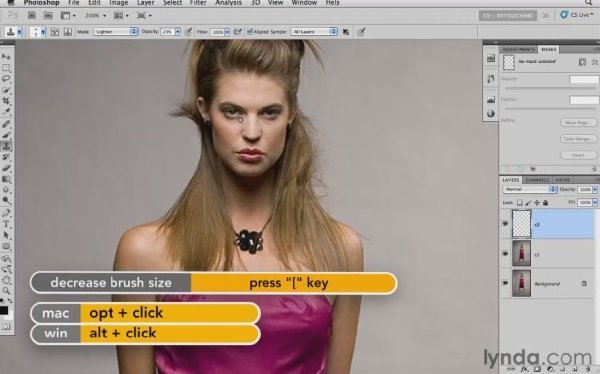
Task: Add a vector mask in Masks panel
Action: pos(594,62)
